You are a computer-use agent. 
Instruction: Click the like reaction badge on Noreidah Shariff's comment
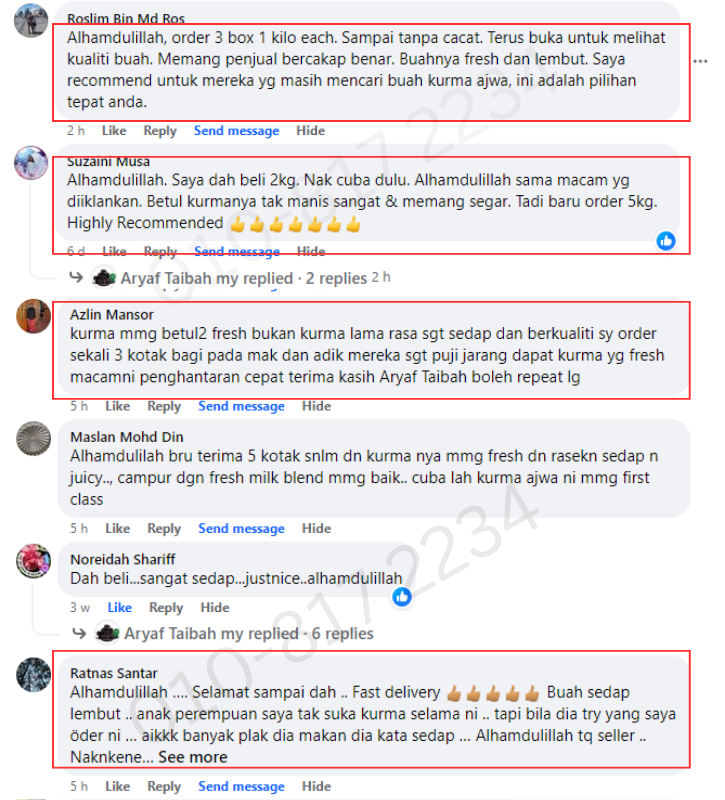[402, 596]
